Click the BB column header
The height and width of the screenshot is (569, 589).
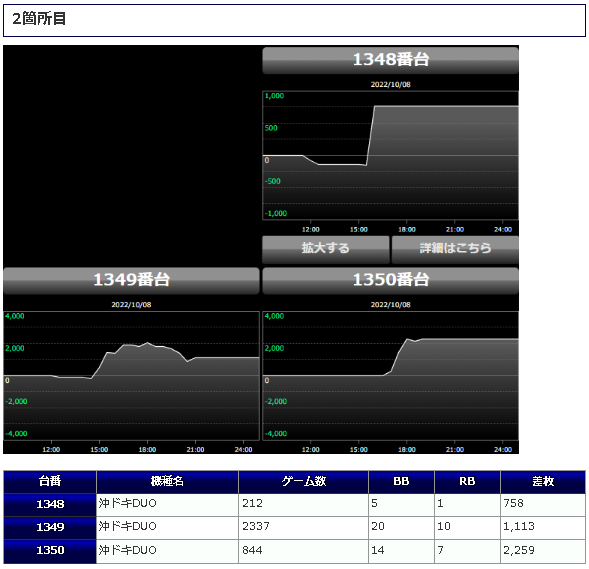coord(401,481)
